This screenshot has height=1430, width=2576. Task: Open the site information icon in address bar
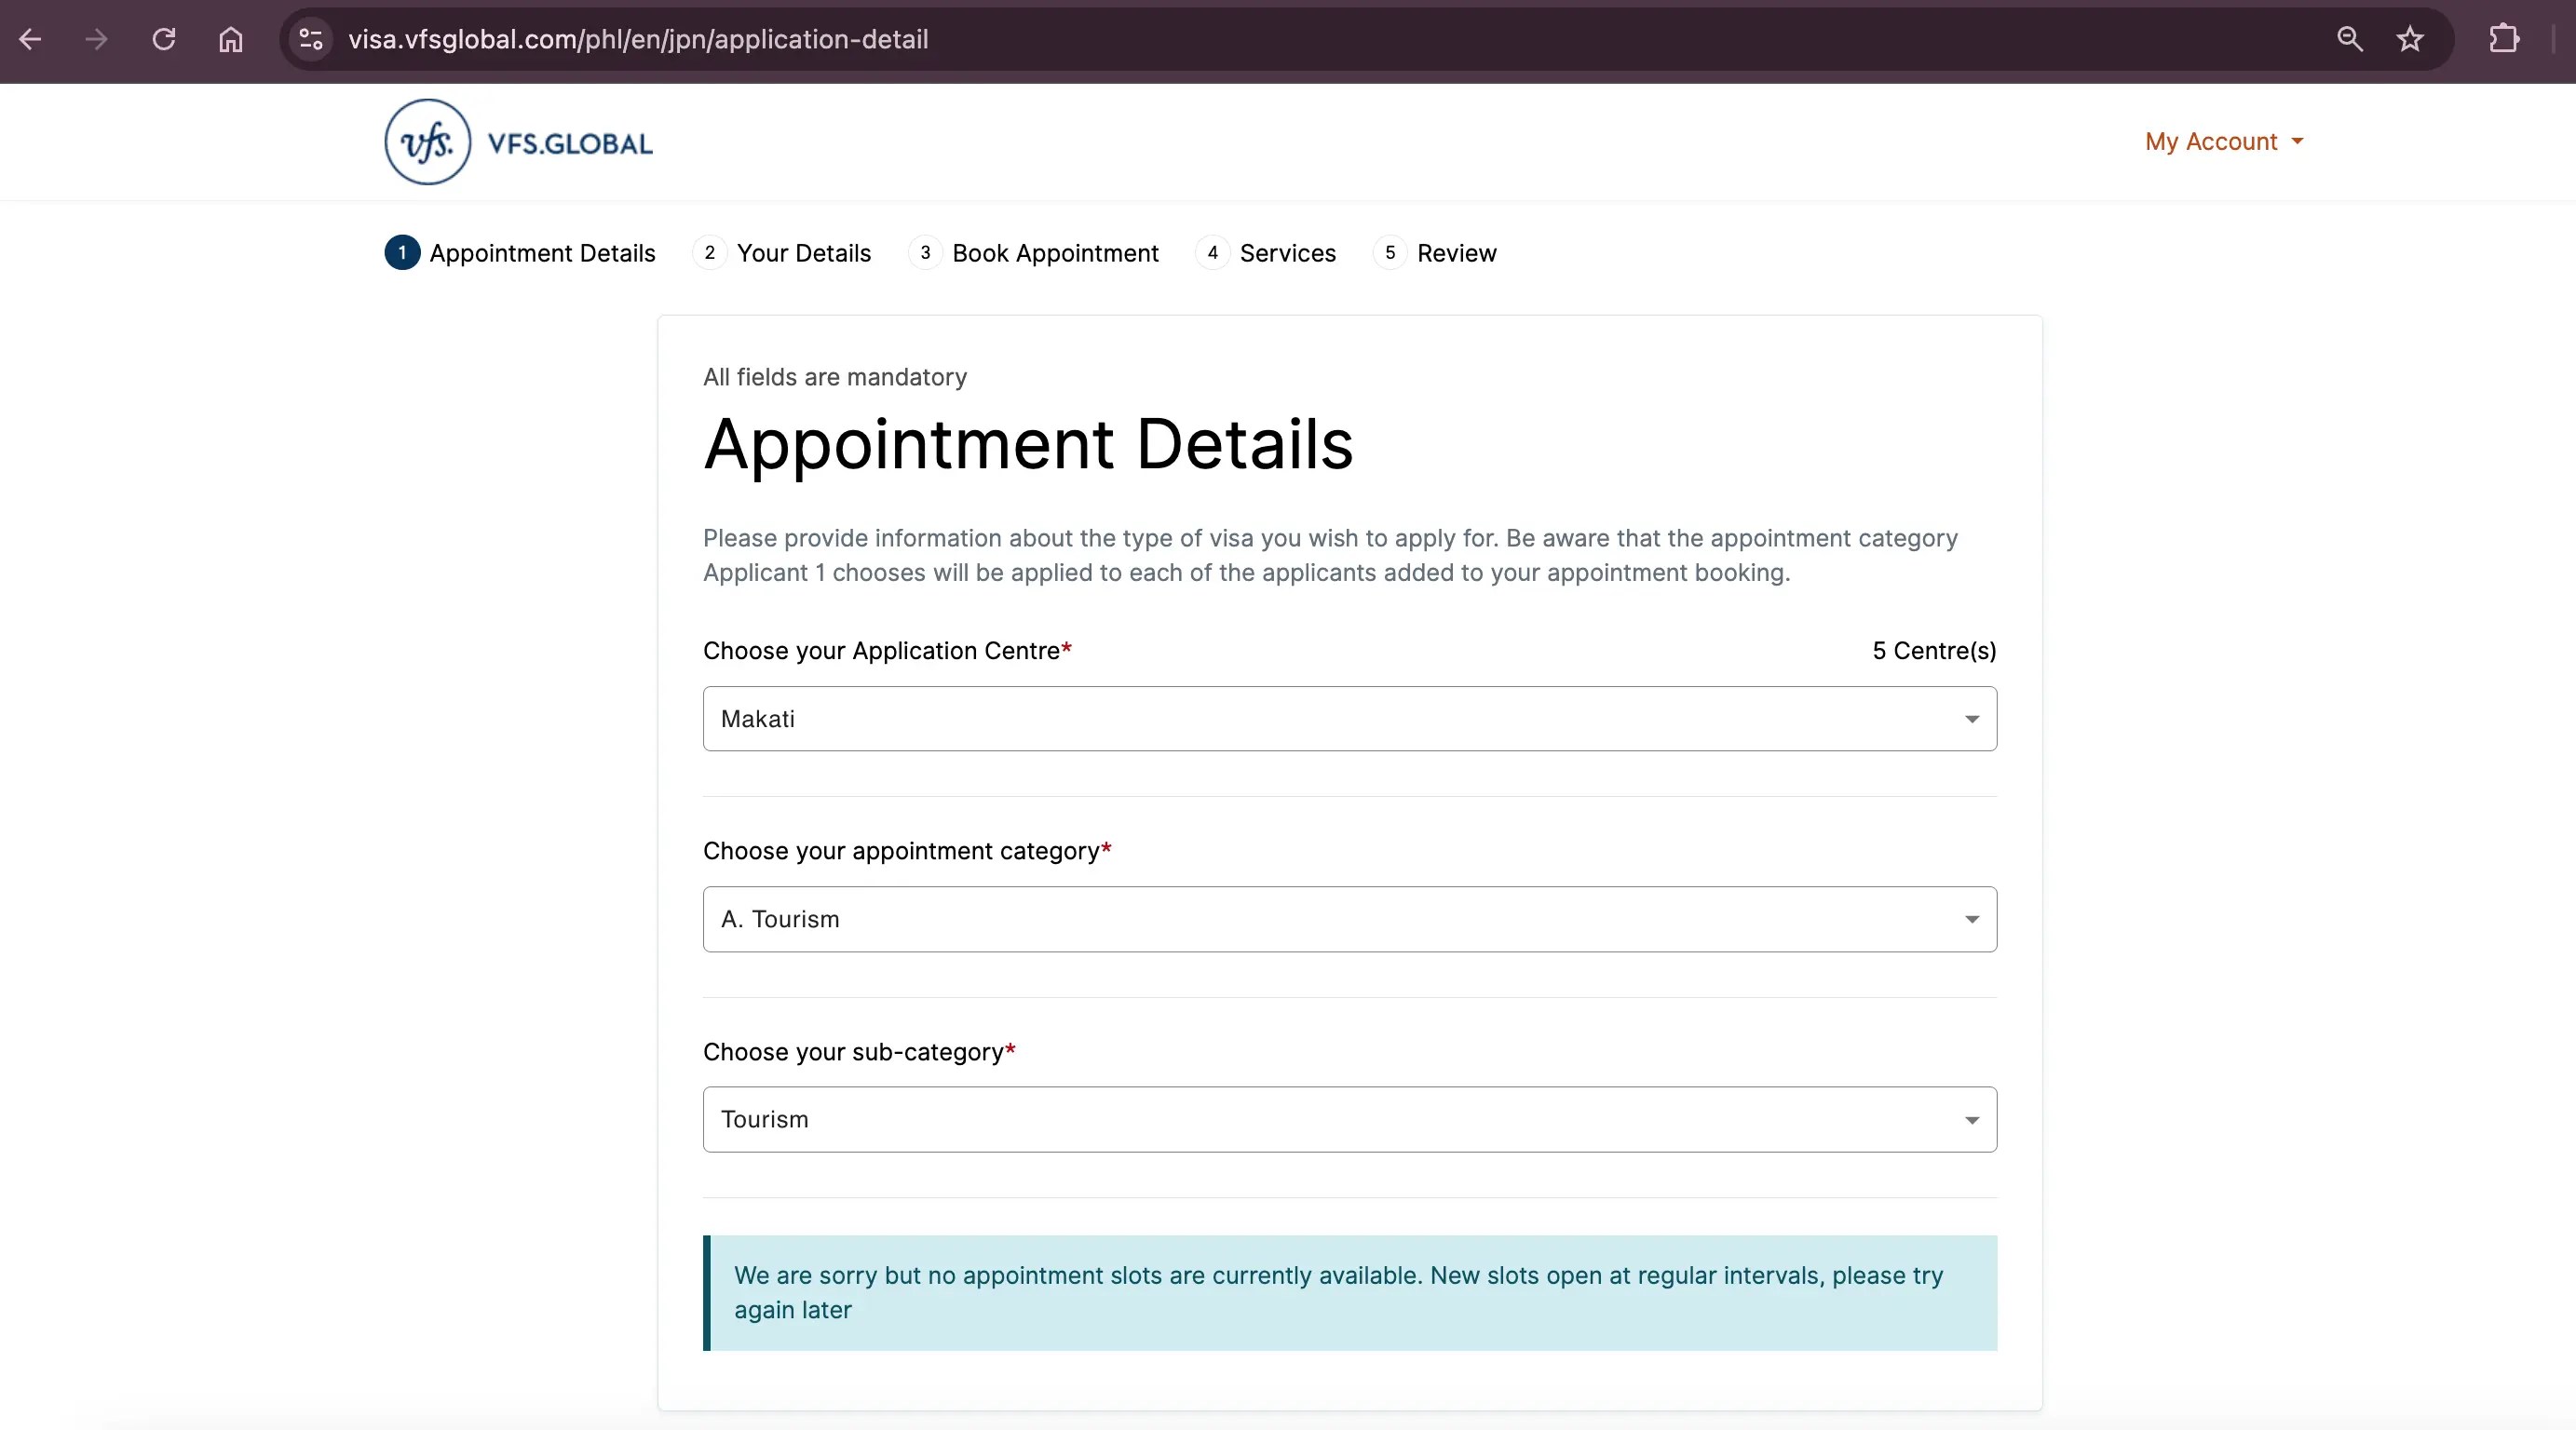click(x=311, y=40)
